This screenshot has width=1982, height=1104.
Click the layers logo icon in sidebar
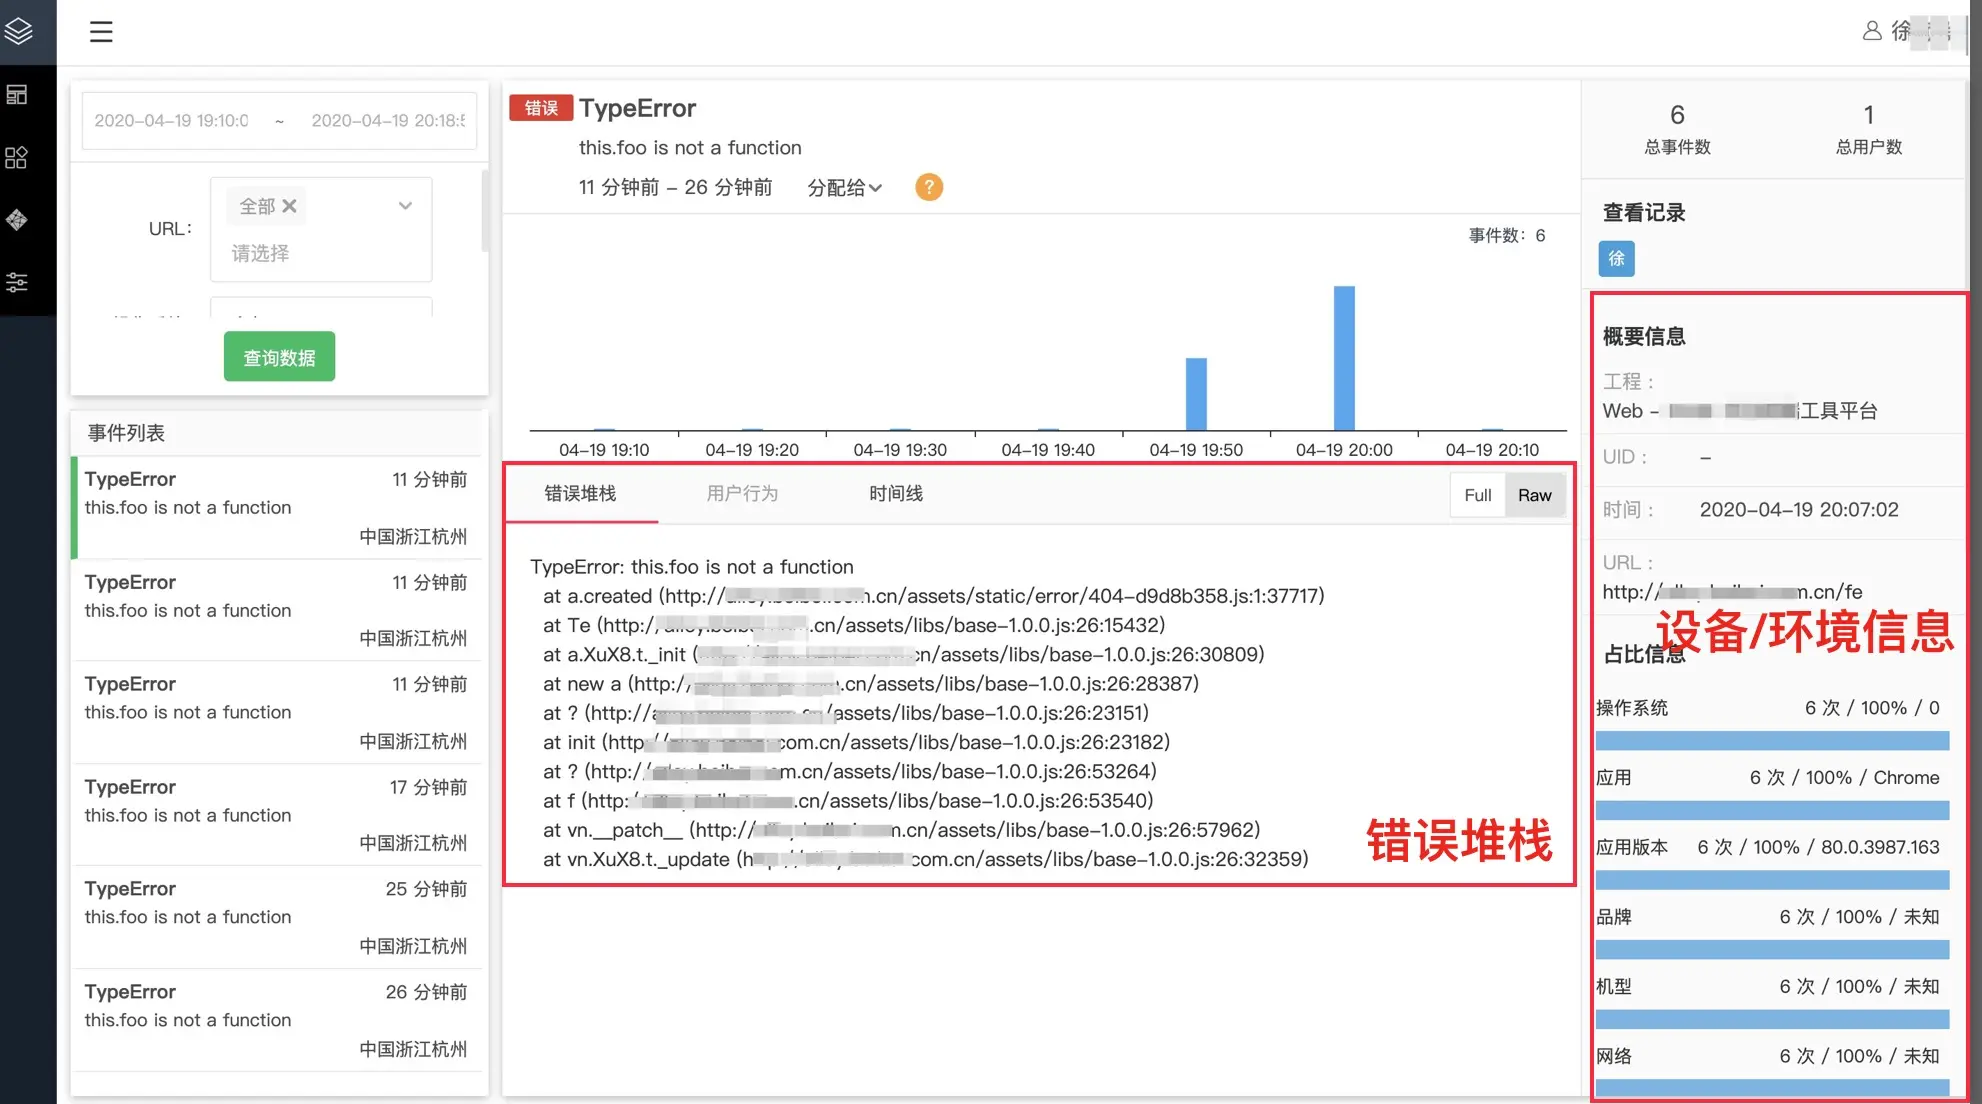20,32
